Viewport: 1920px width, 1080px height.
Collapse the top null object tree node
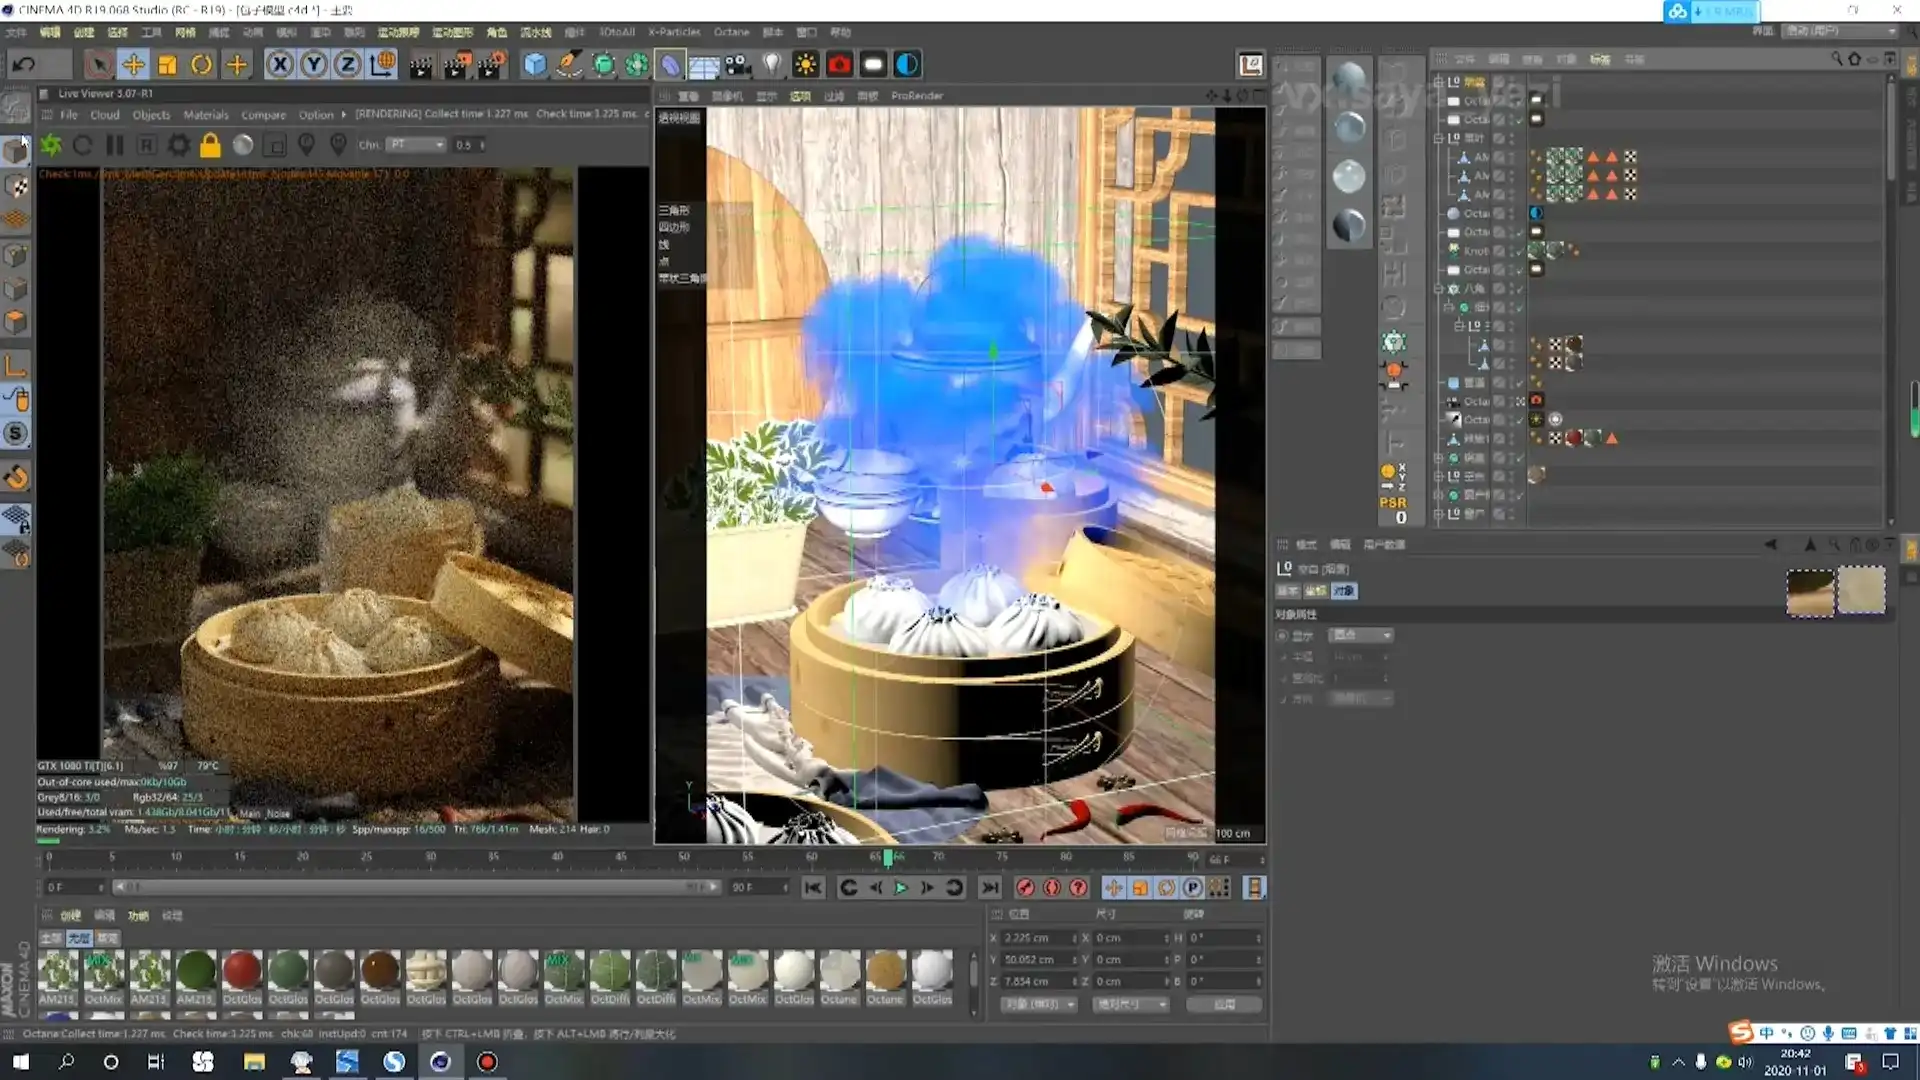pyautogui.click(x=1438, y=82)
